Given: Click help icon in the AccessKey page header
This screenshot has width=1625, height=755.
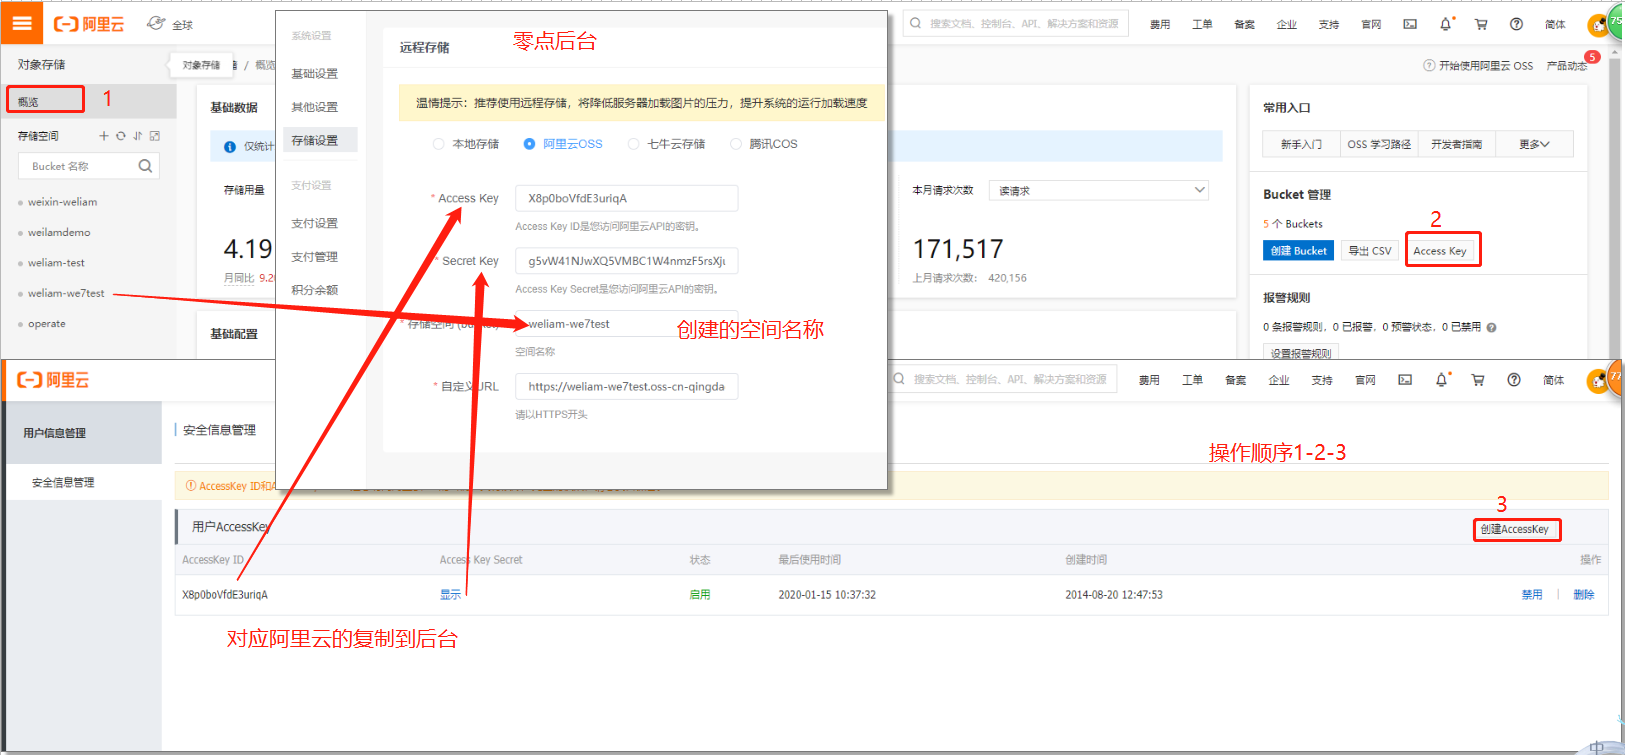Looking at the screenshot, I should [x=1514, y=380].
